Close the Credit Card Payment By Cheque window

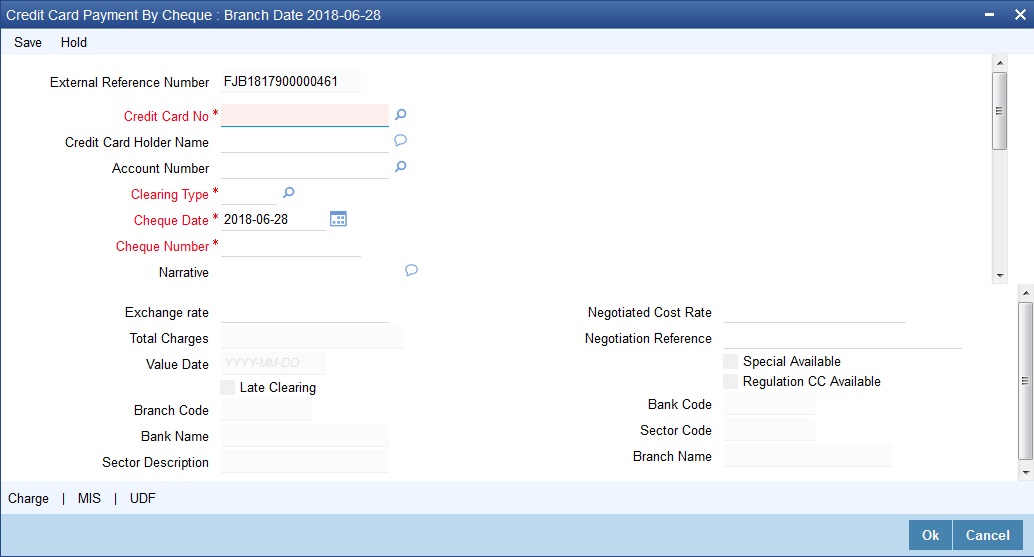(1020, 15)
